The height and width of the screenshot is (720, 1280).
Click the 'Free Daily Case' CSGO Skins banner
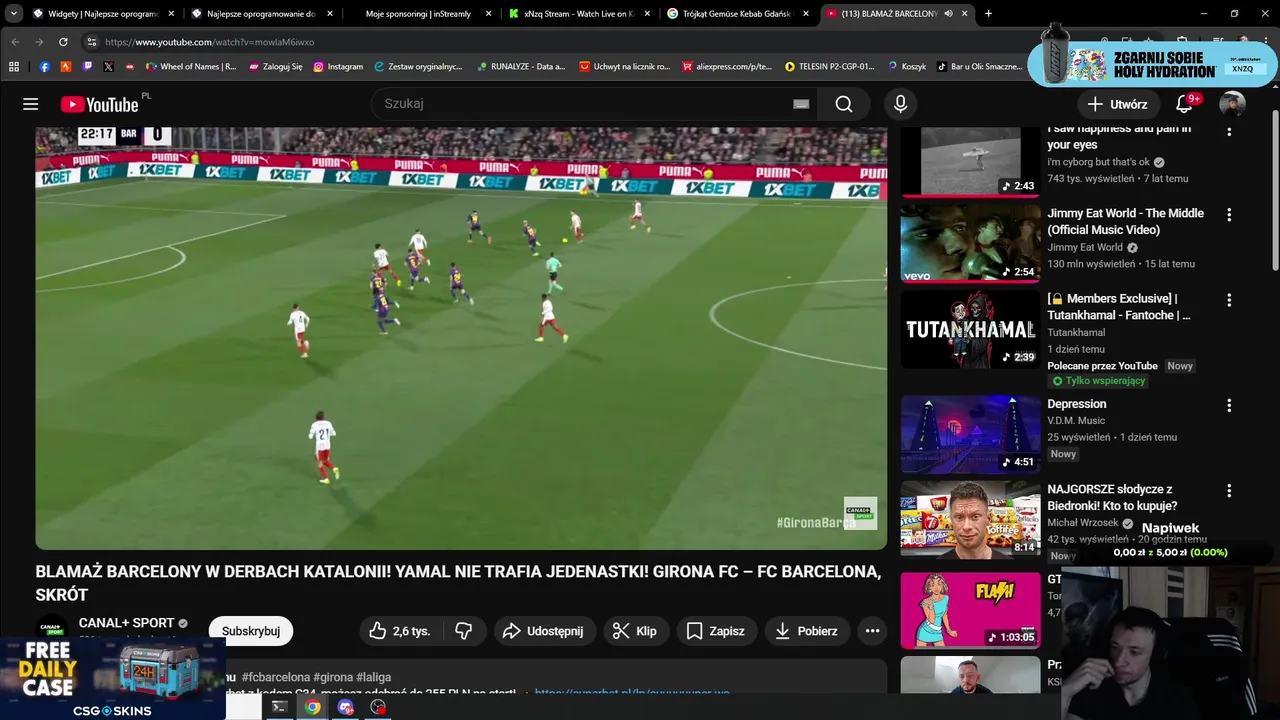click(112, 678)
